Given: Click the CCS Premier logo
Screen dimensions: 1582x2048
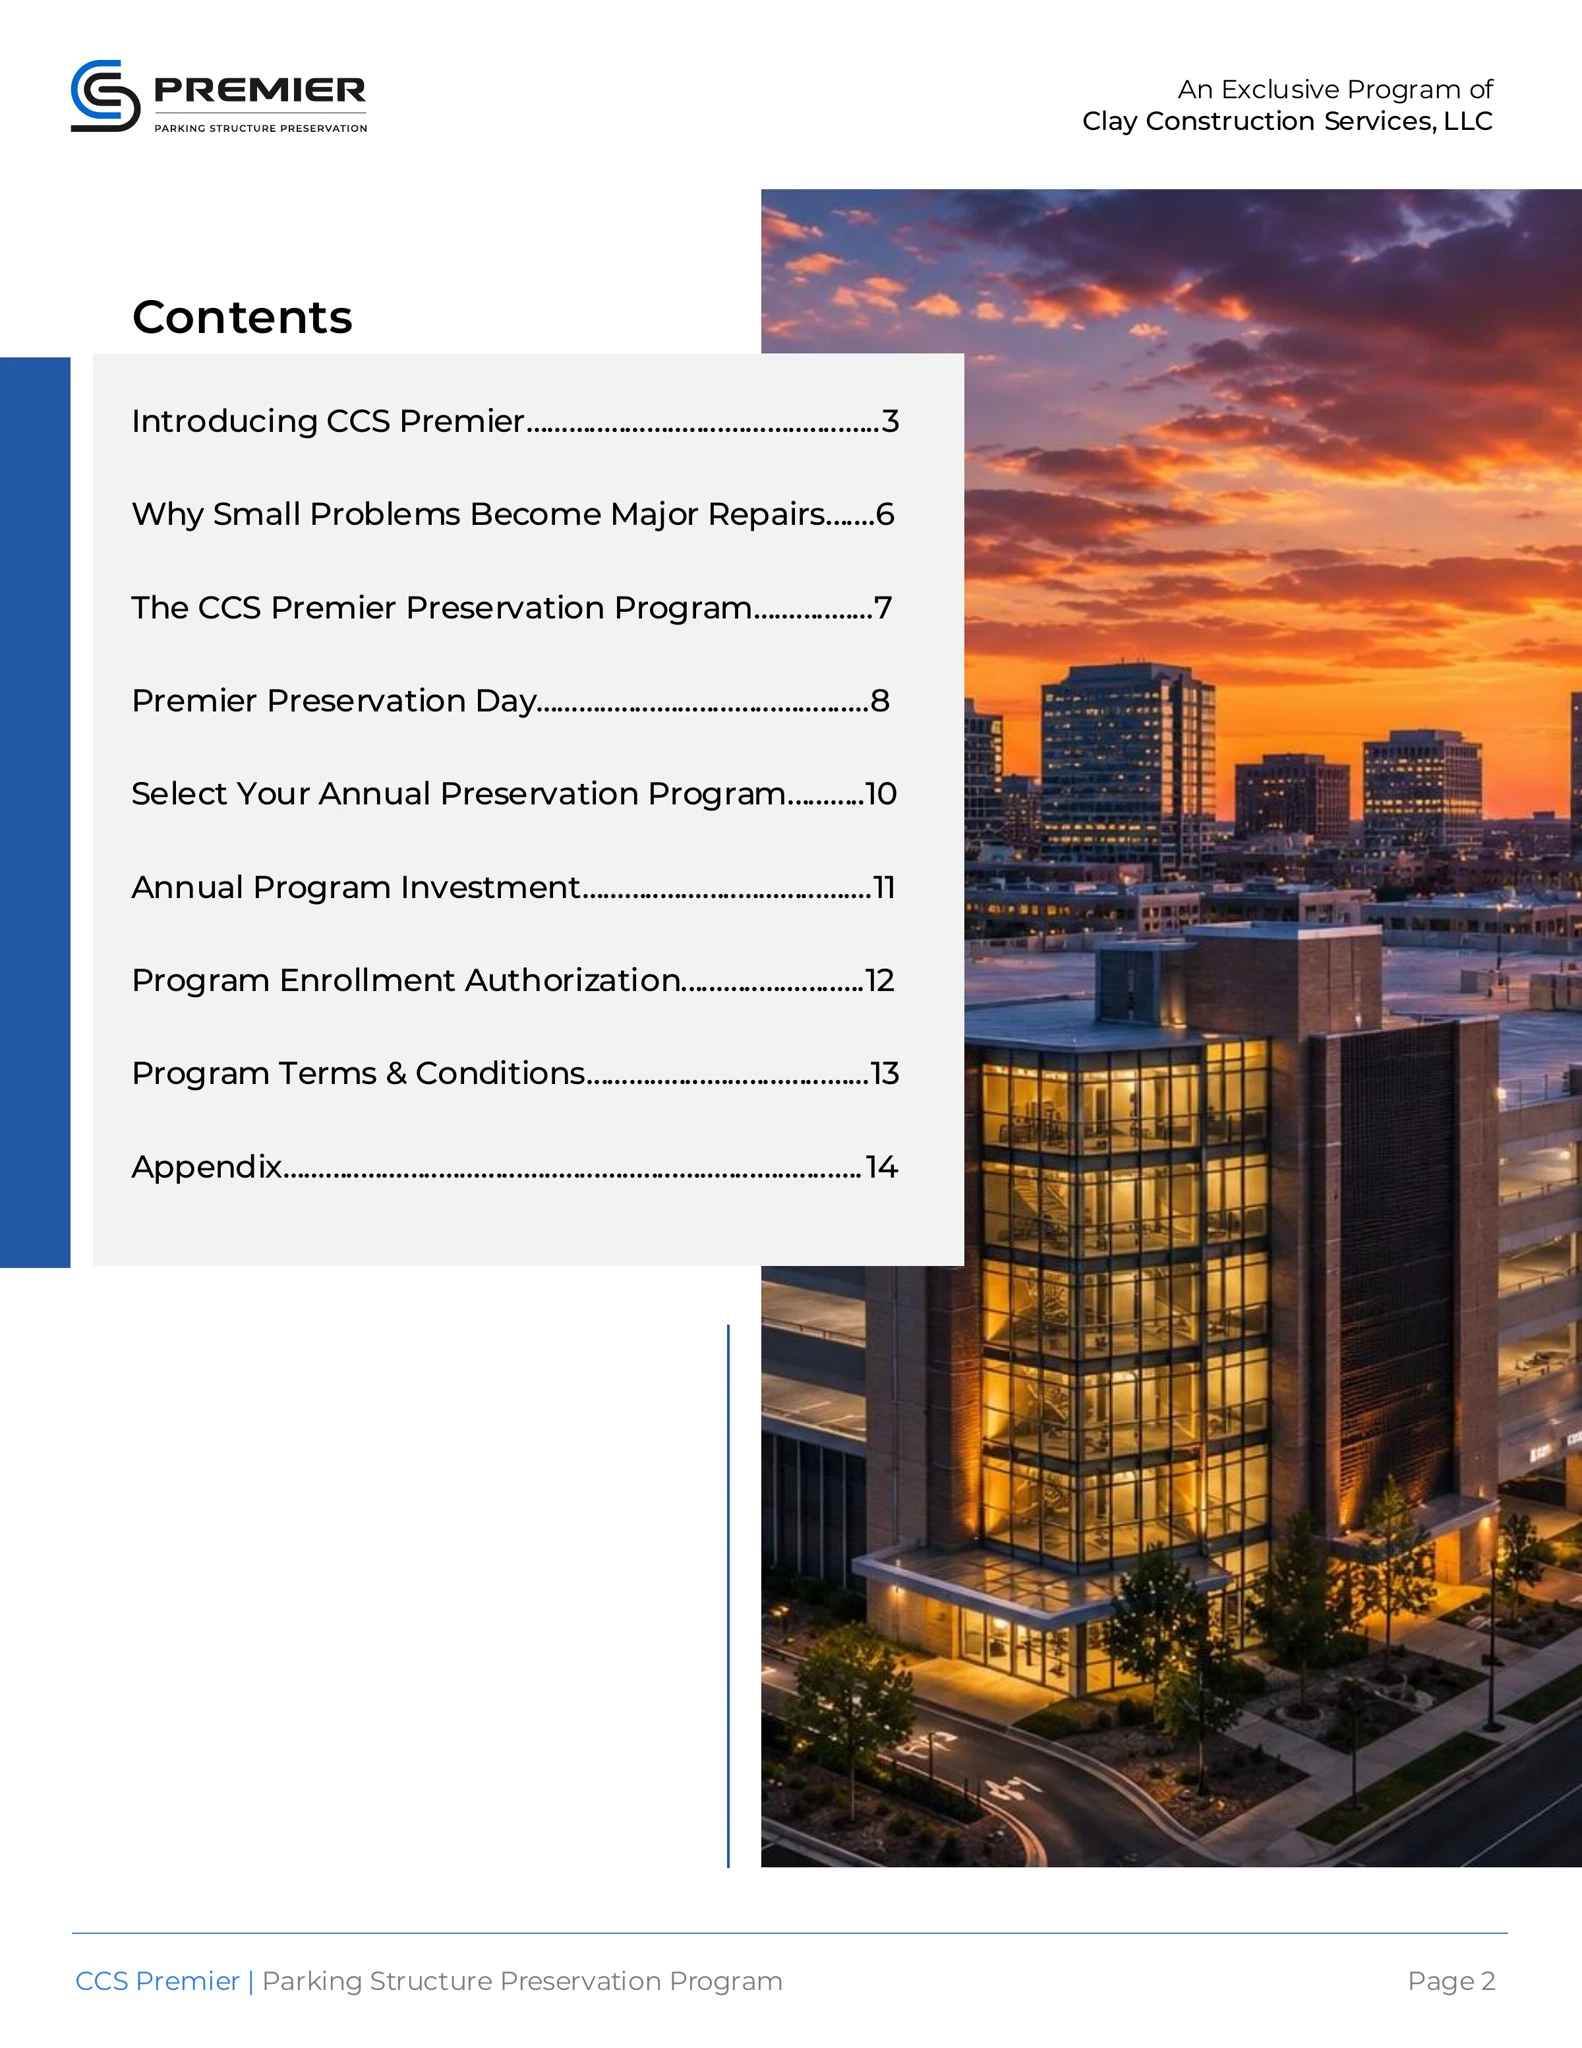Looking at the screenshot, I should (219, 96).
